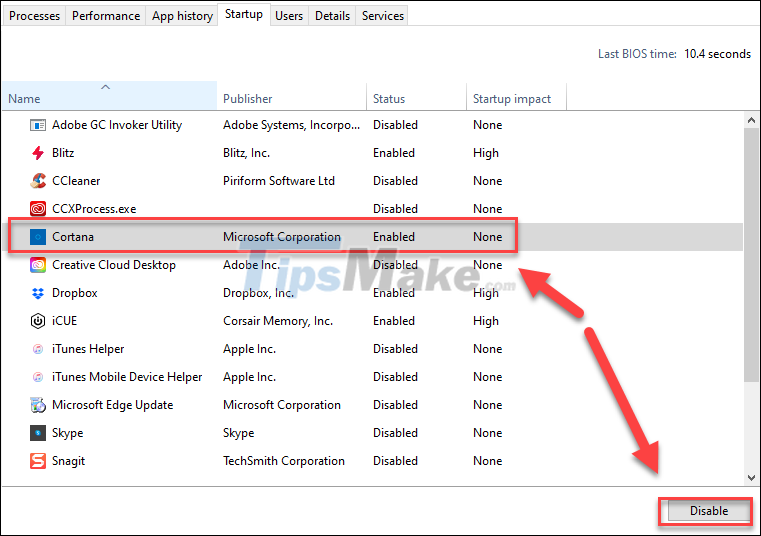
Task: Click the scrollbar down arrow
Action: point(751,478)
